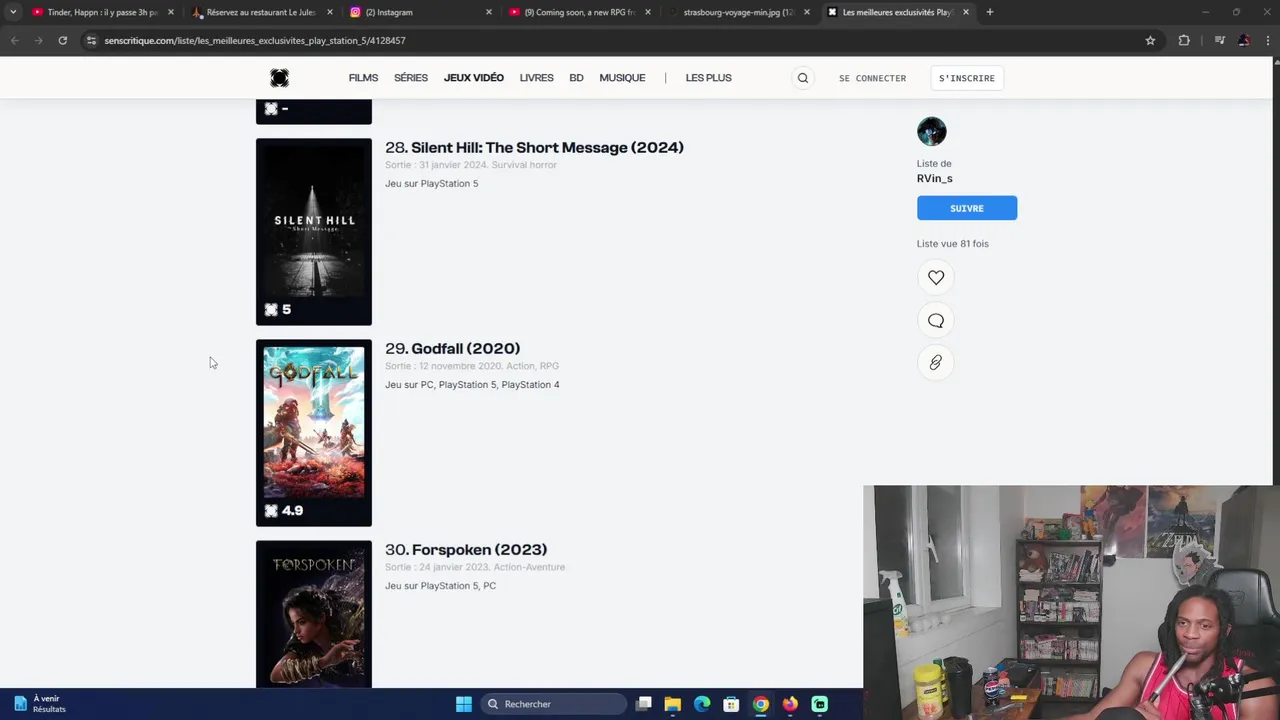Open the À venir Résultats widget
The width and height of the screenshot is (1280, 720).
pyautogui.click(x=40, y=704)
